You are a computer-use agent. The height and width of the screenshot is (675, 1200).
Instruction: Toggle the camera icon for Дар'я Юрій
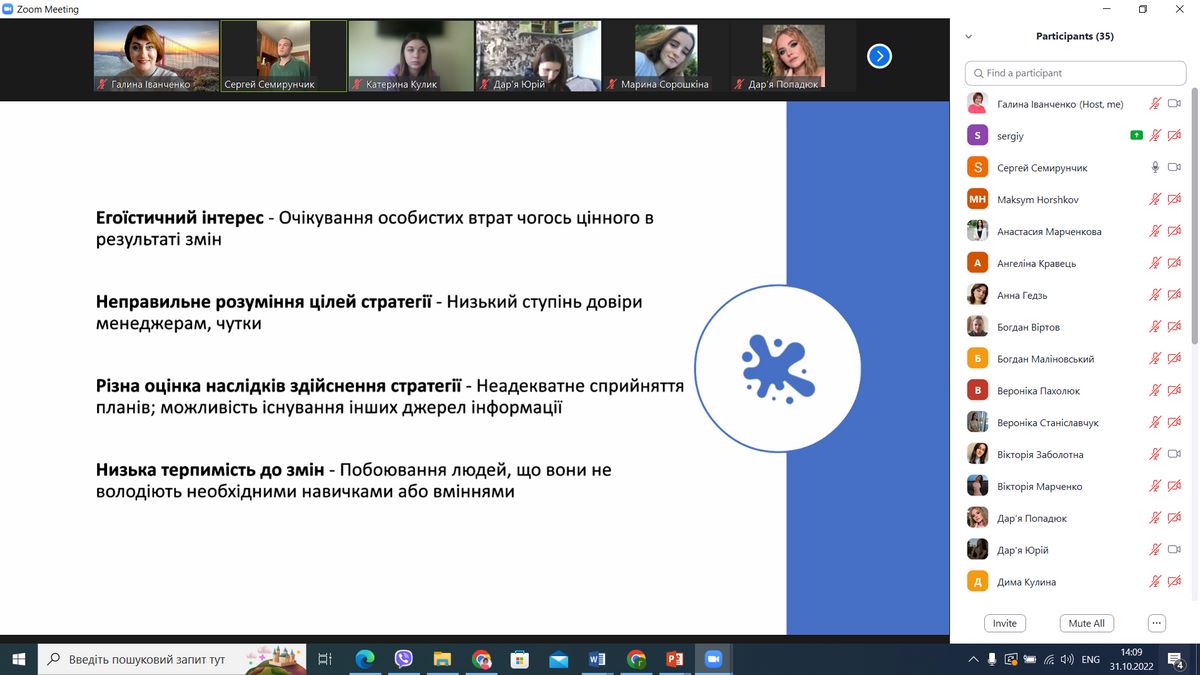pos(1174,550)
